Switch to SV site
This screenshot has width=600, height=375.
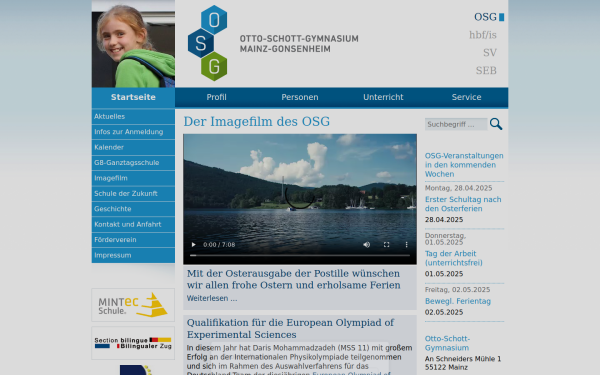[490, 52]
